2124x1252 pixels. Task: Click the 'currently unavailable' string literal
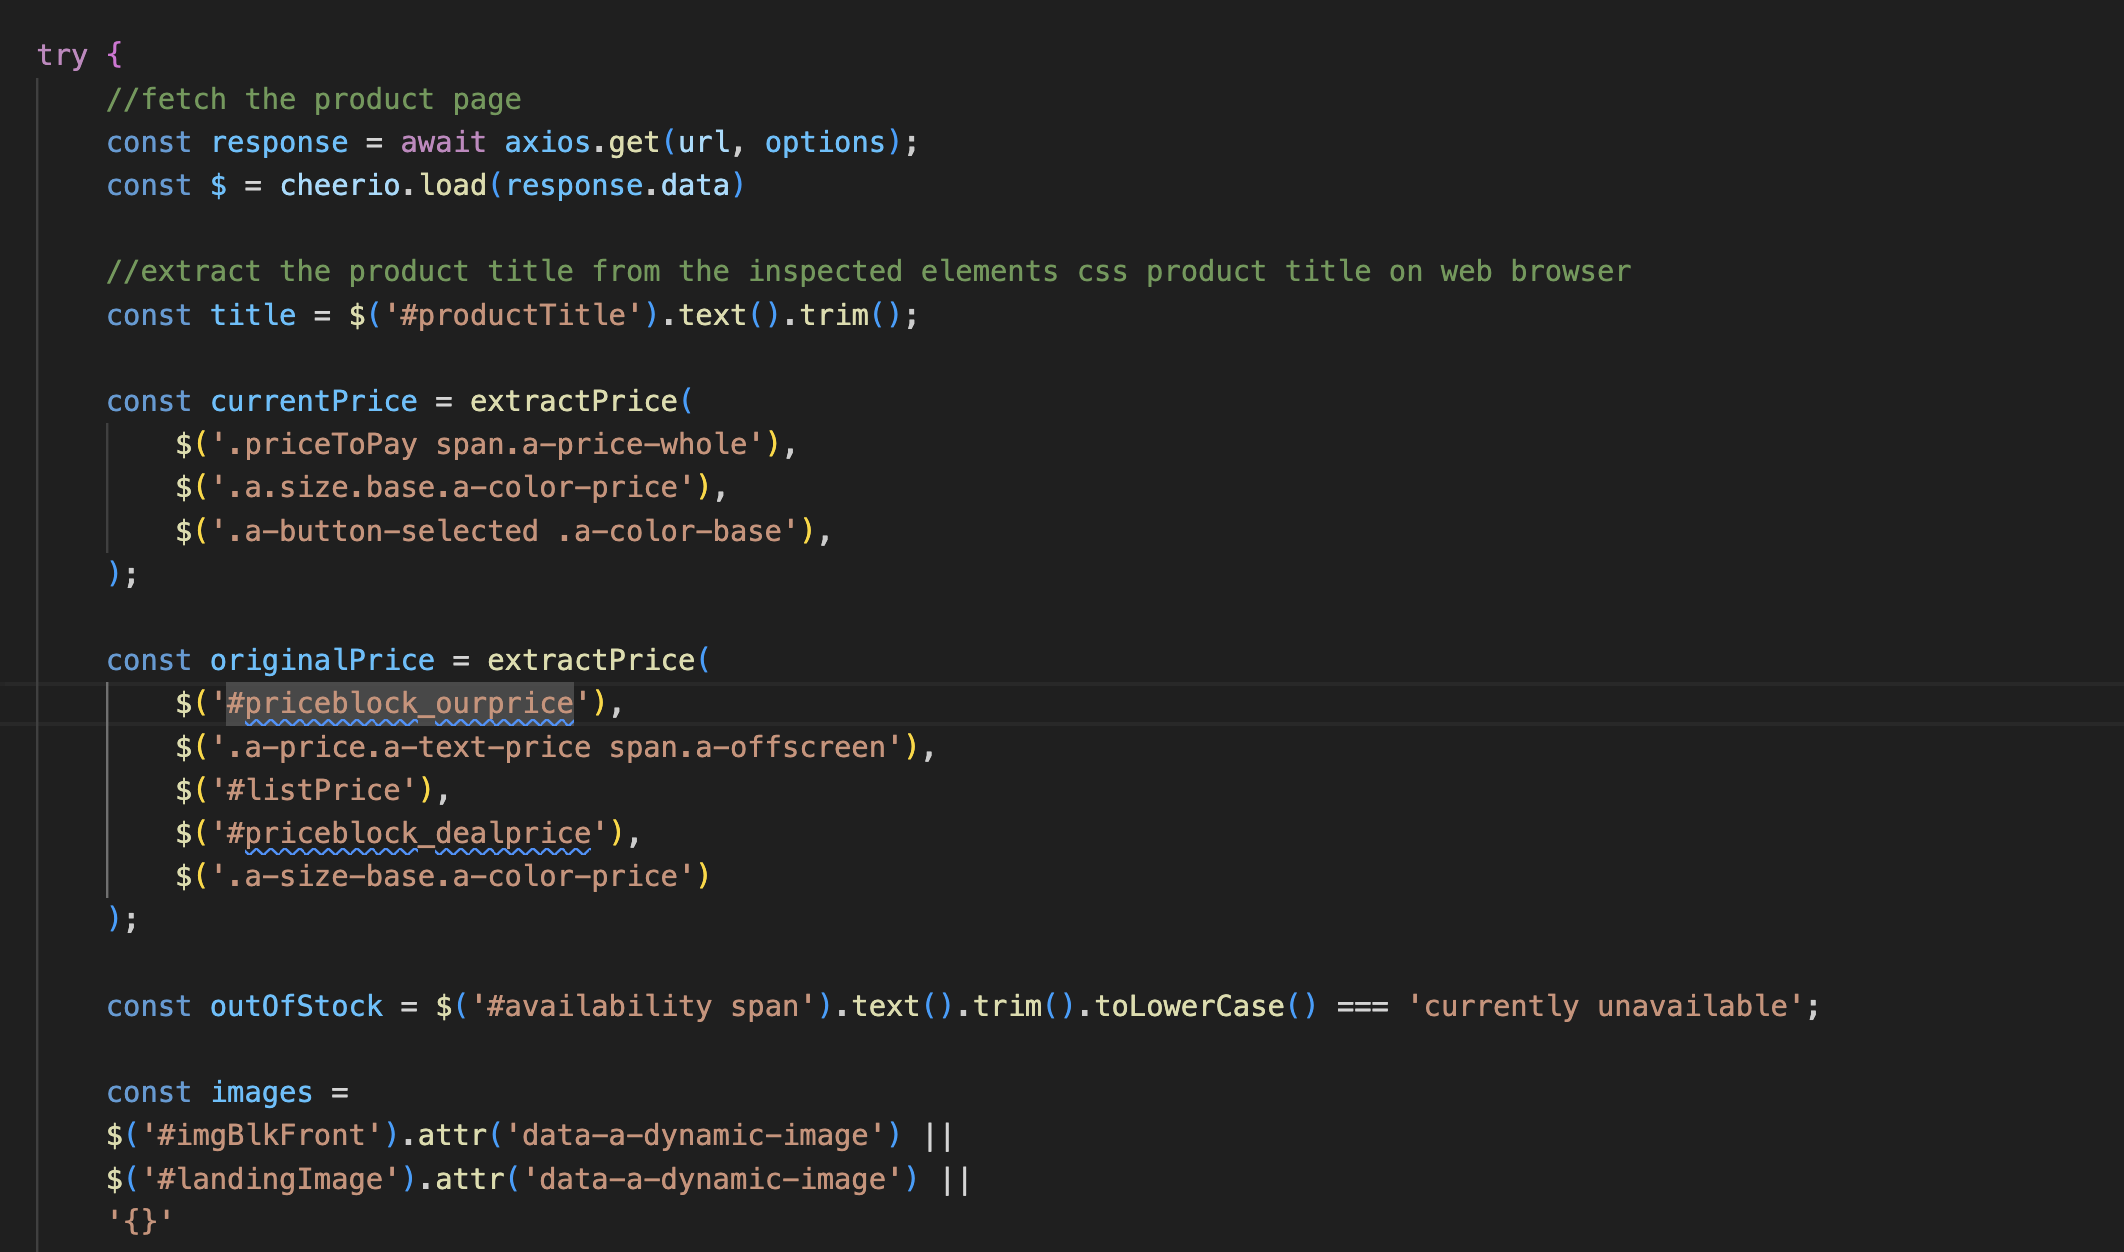click(x=1606, y=1006)
